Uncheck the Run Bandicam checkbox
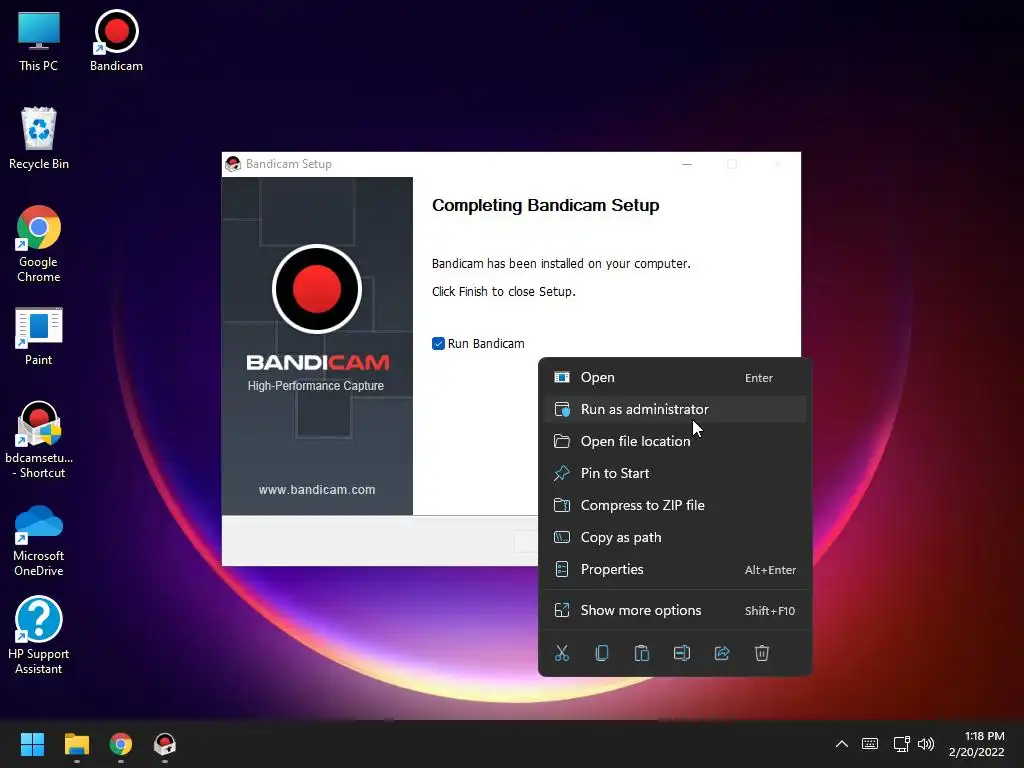The width and height of the screenshot is (1024, 768). (x=438, y=344)
